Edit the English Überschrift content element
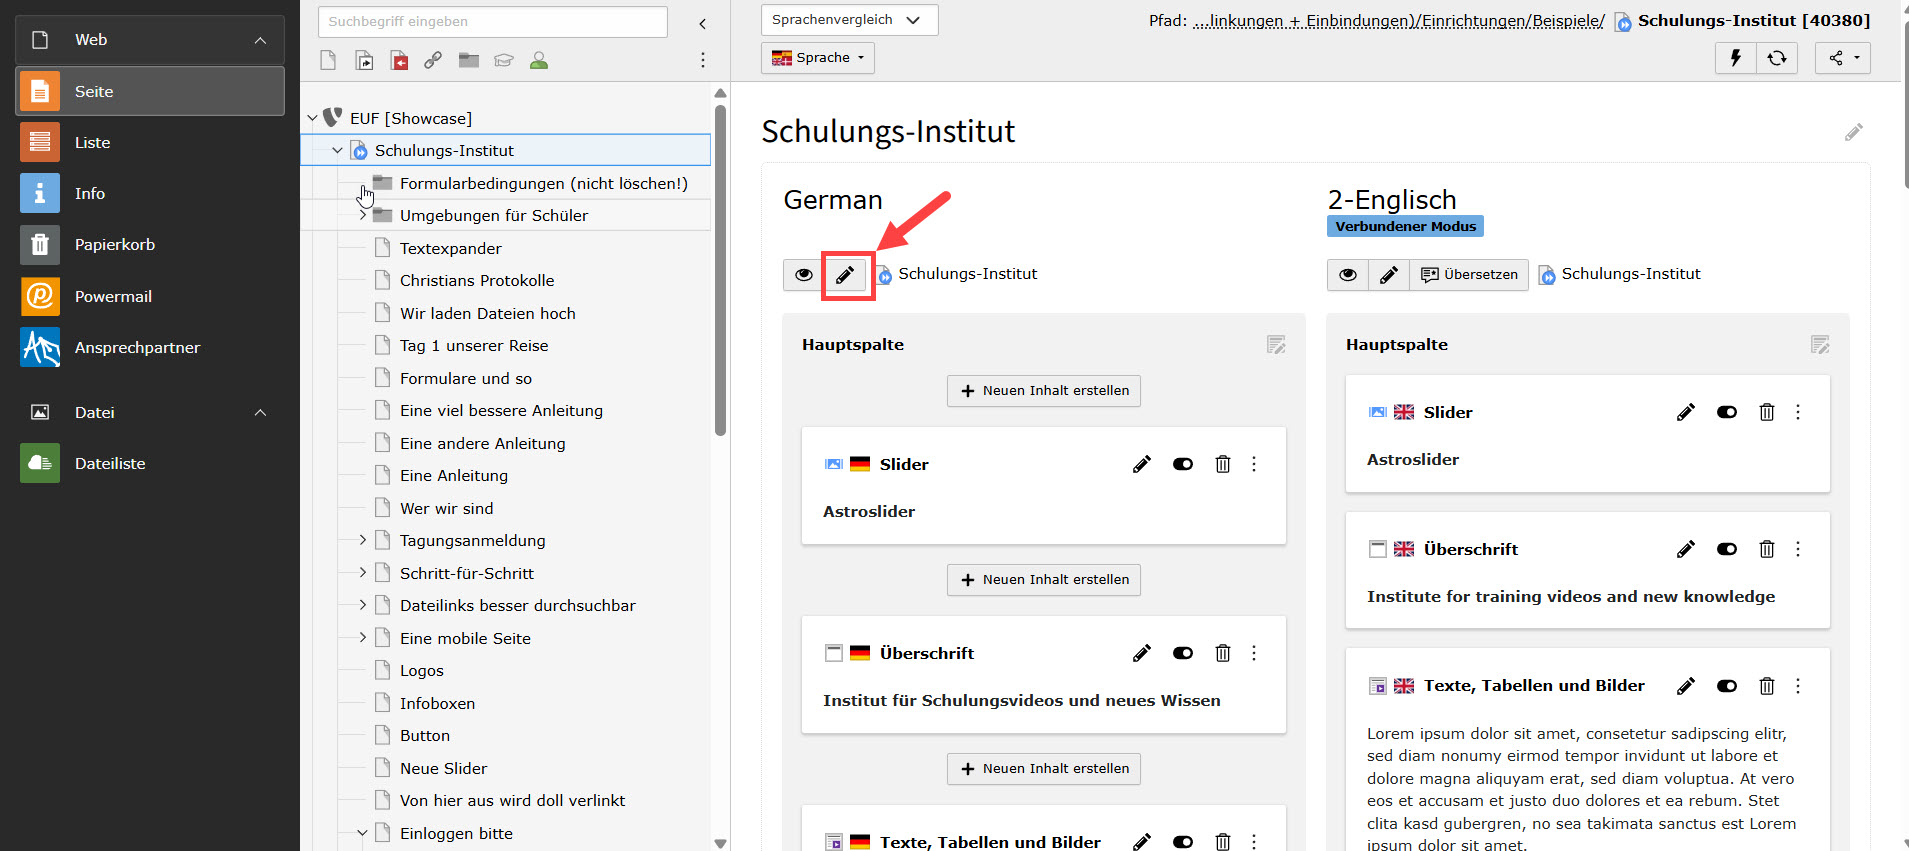This screenshot has width=1909, height=851. click(x=1686, y=549)
